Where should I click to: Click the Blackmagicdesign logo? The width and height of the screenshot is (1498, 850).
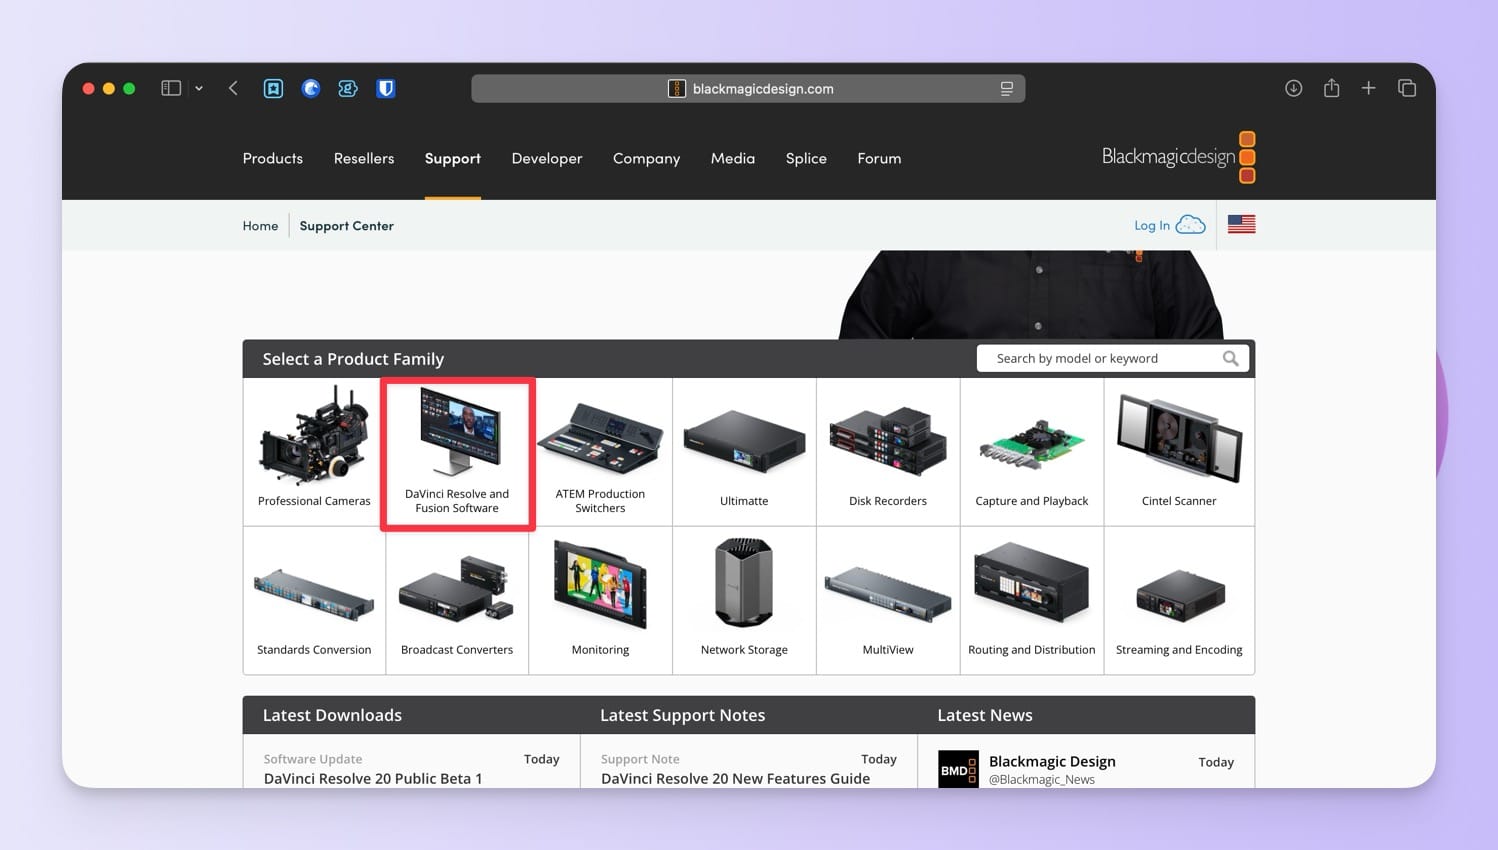point(1178,157)
